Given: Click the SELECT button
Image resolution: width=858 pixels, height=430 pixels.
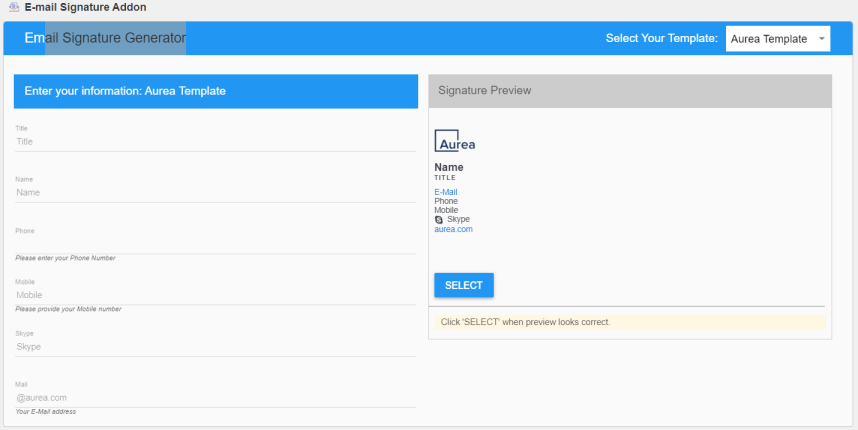Looking at the screenshot, I should (x=464, y=285).
